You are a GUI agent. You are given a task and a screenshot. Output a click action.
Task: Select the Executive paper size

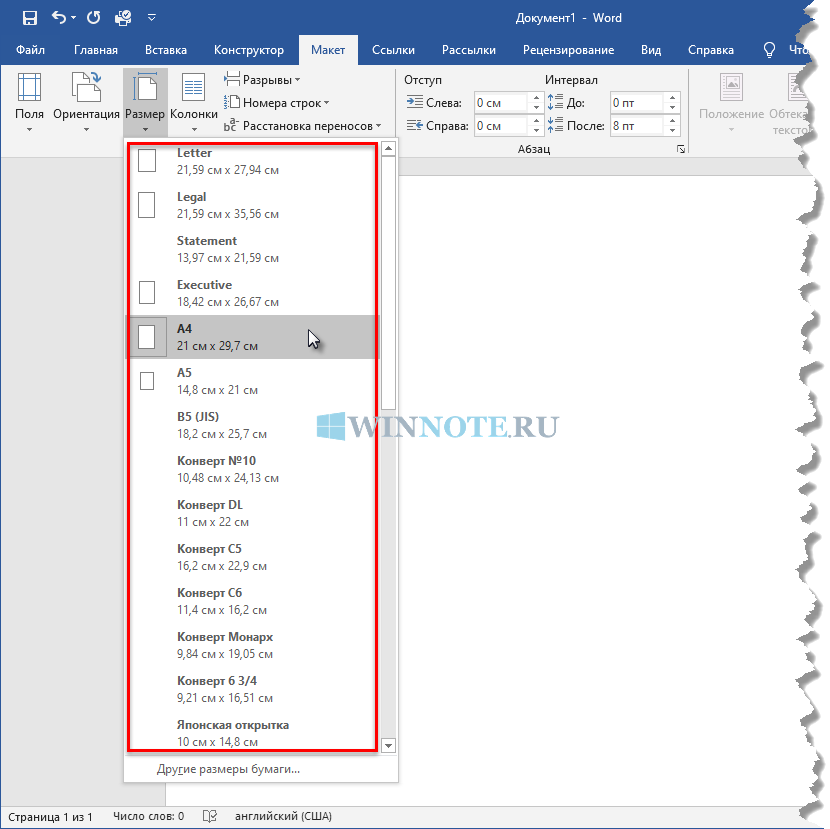coord(253,293)
